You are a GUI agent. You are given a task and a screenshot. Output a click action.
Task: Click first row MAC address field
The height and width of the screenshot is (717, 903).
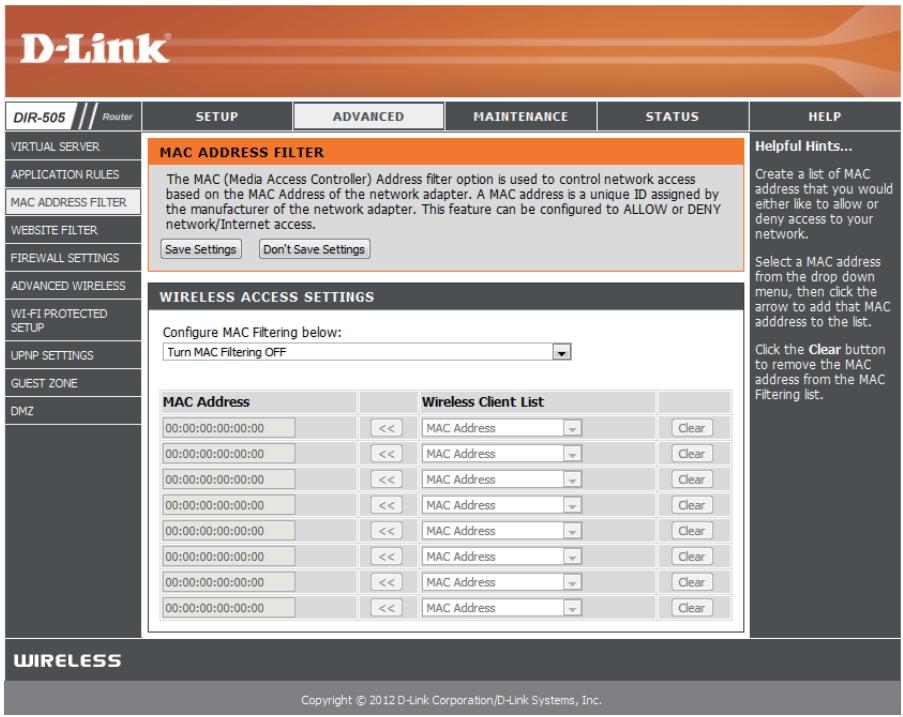[x=229, y=428]
